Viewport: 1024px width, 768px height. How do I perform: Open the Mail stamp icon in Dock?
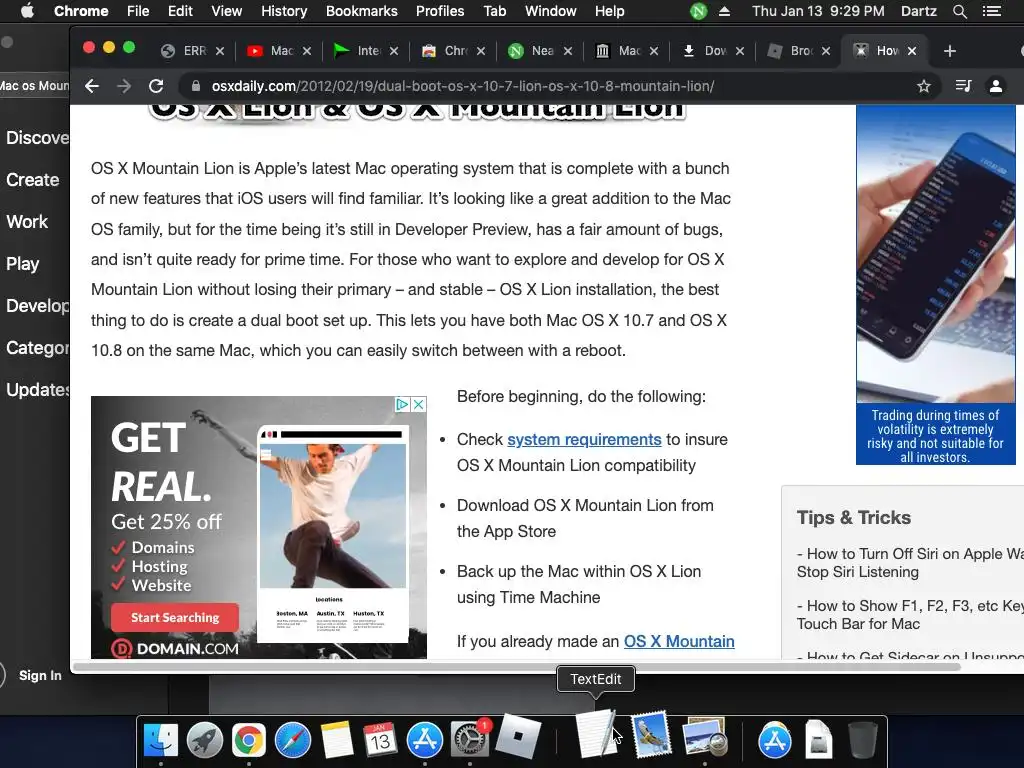click(x=651, y=735)
